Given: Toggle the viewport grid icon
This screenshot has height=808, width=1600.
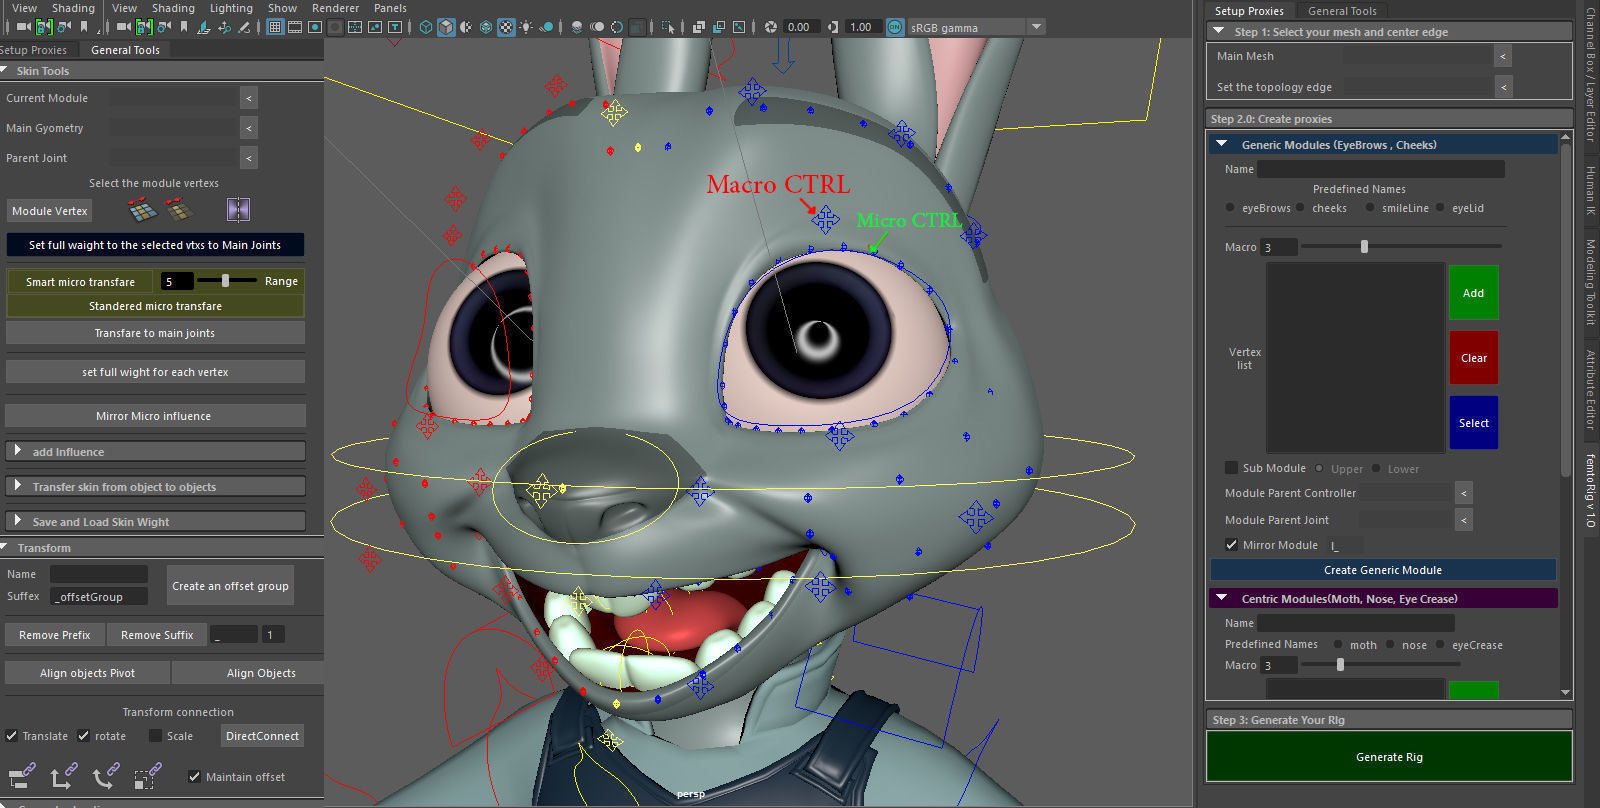Looking at the screenshot, I should point(275,27).
